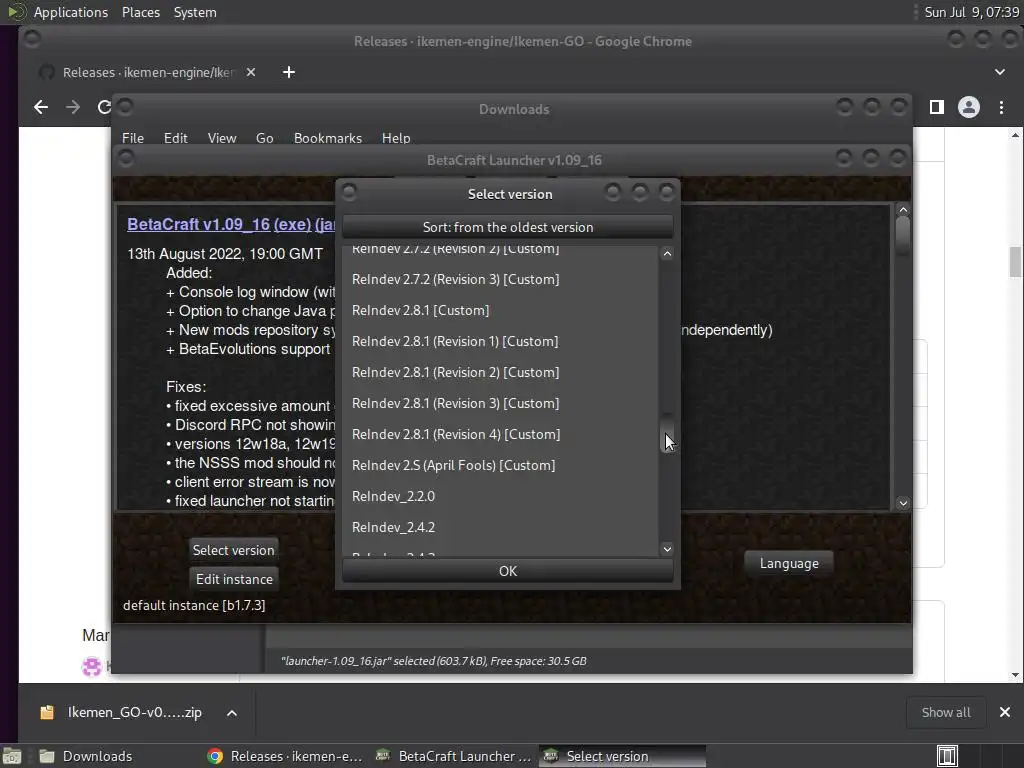
Task: Open Ikemen_GO zip file in downloads bar
Action: (121, 712)
